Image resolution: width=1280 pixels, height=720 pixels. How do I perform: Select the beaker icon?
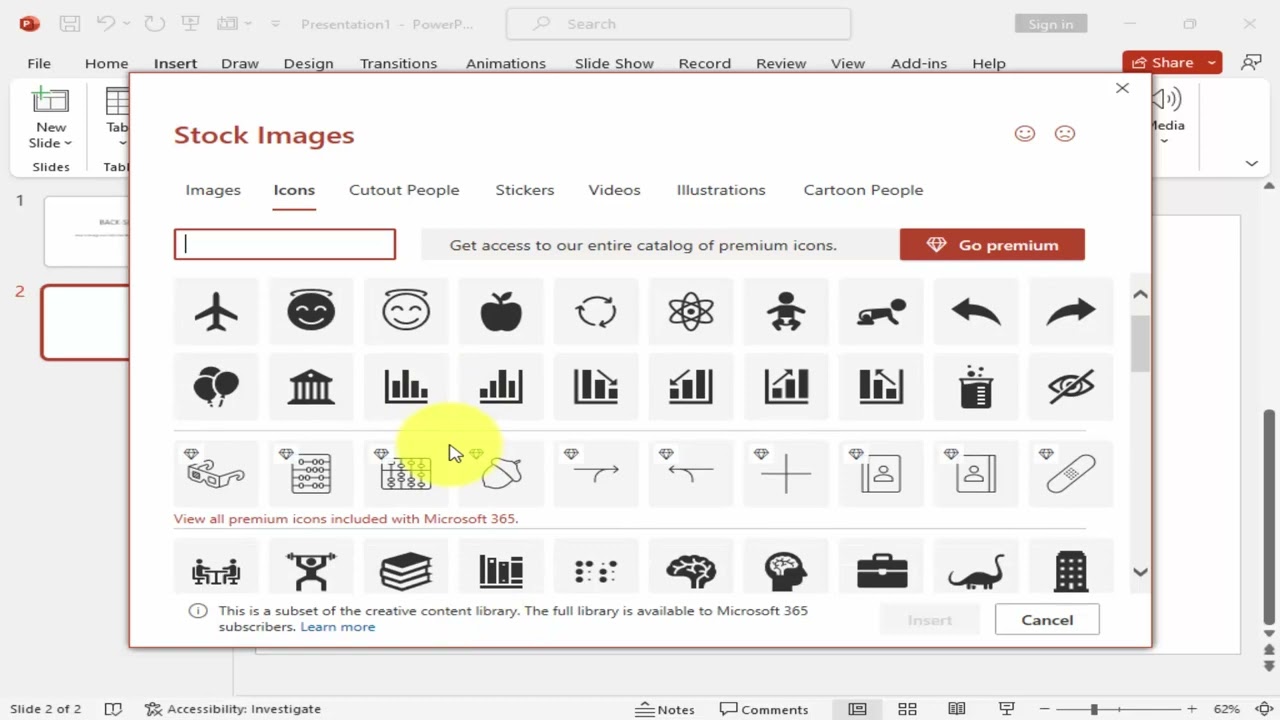976,386
